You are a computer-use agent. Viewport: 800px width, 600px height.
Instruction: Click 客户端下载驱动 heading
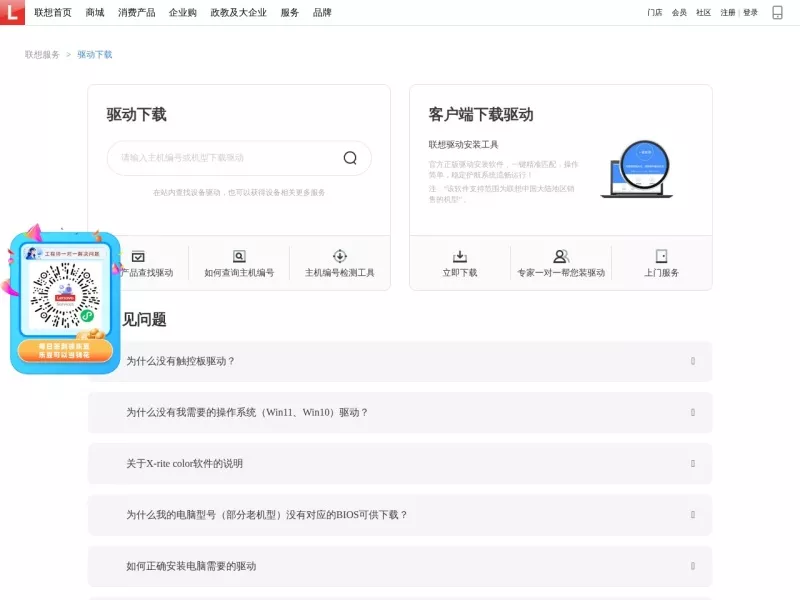(x=481, y=114)
